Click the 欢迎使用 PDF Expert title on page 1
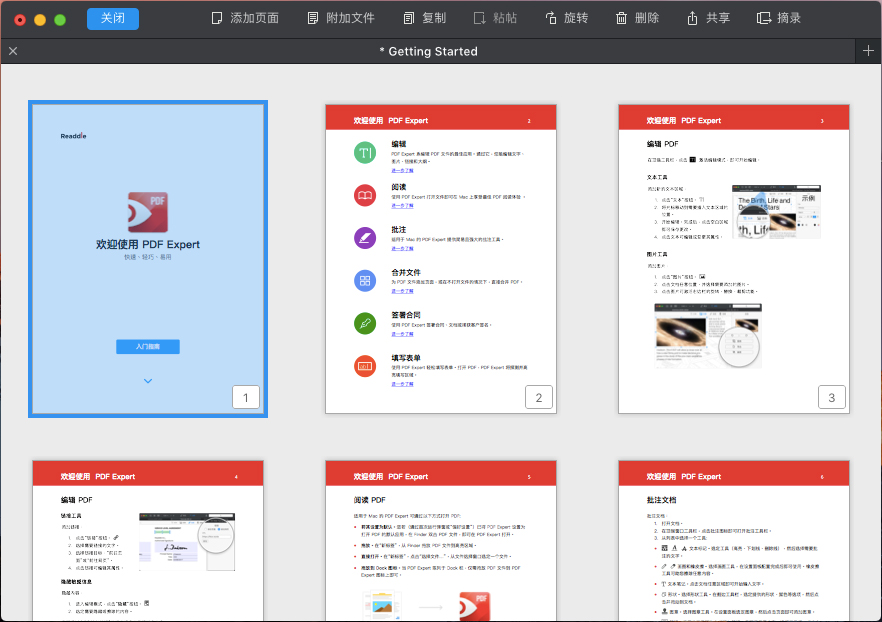 pos(148,244)
